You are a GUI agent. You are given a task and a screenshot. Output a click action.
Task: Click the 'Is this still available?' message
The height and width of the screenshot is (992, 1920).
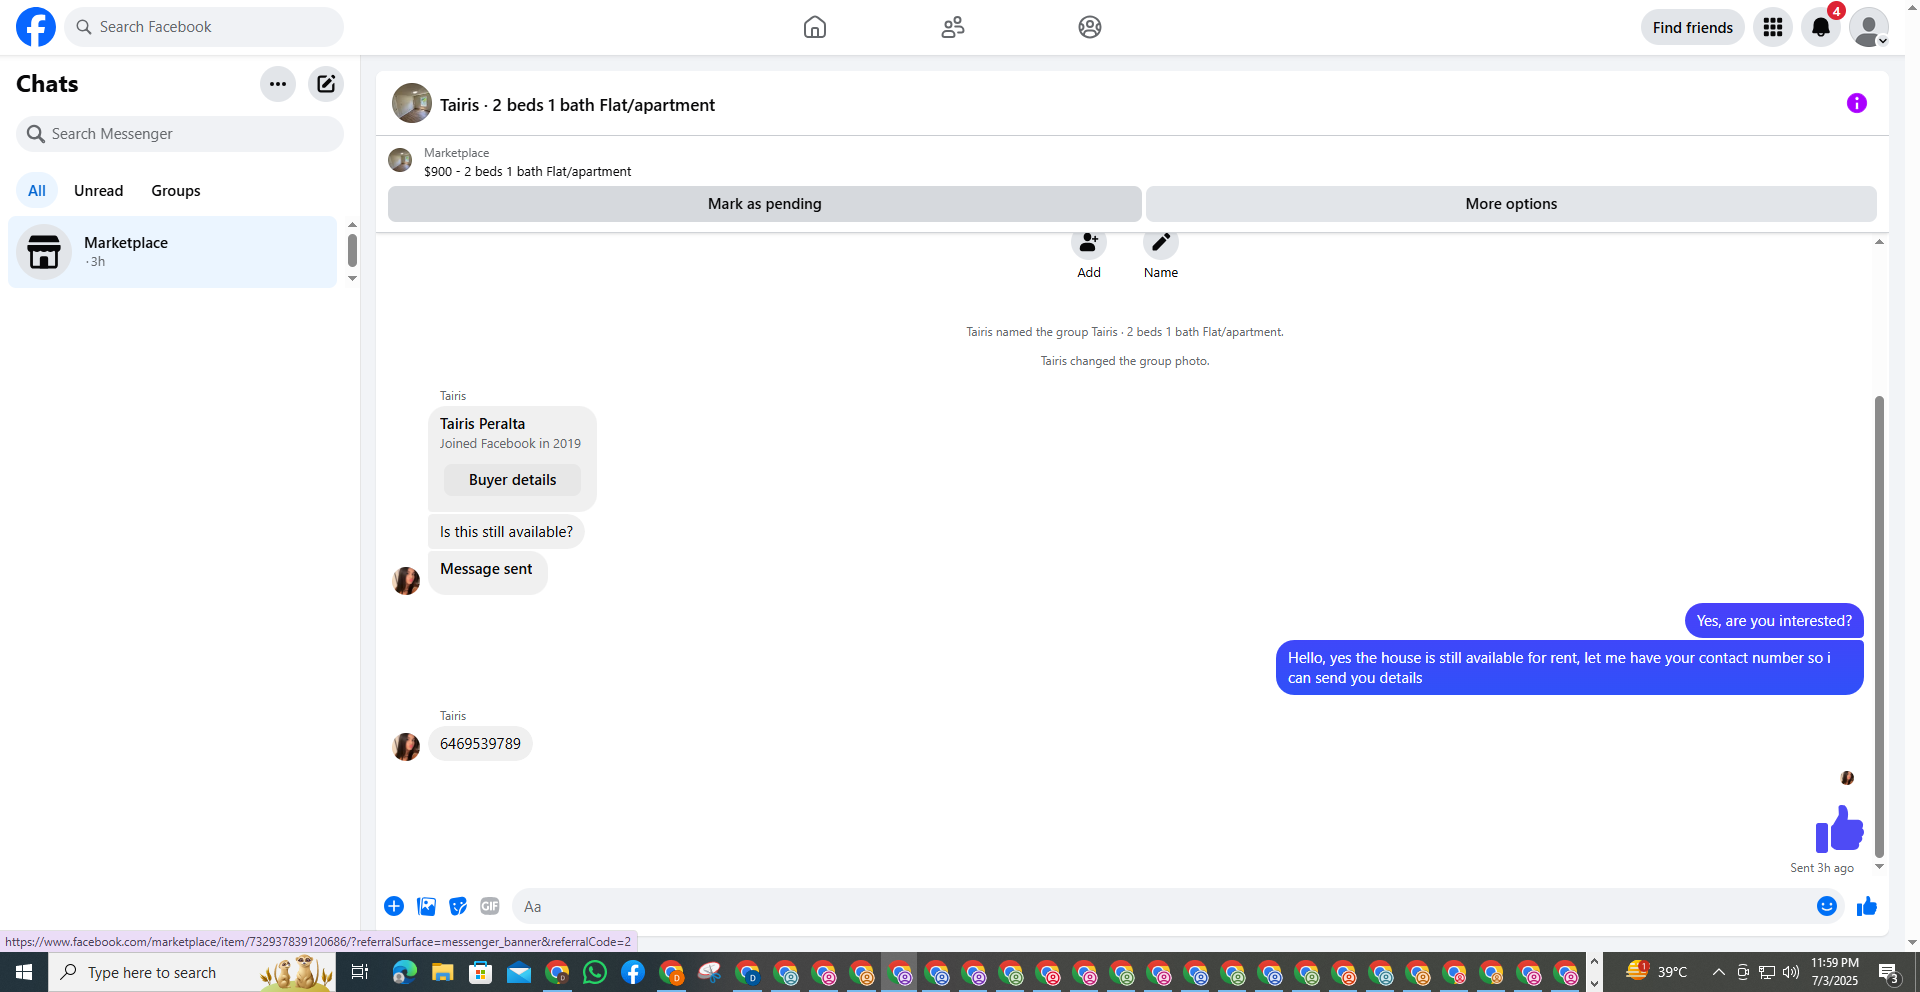tap(507, 532)
